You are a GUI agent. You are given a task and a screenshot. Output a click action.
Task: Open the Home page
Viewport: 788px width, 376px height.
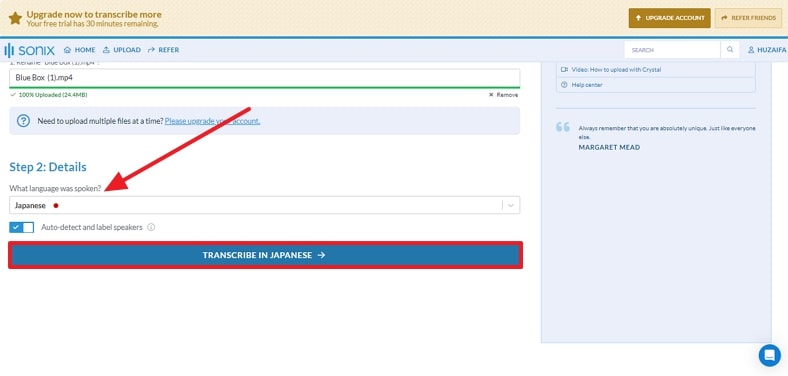[79, 50]
